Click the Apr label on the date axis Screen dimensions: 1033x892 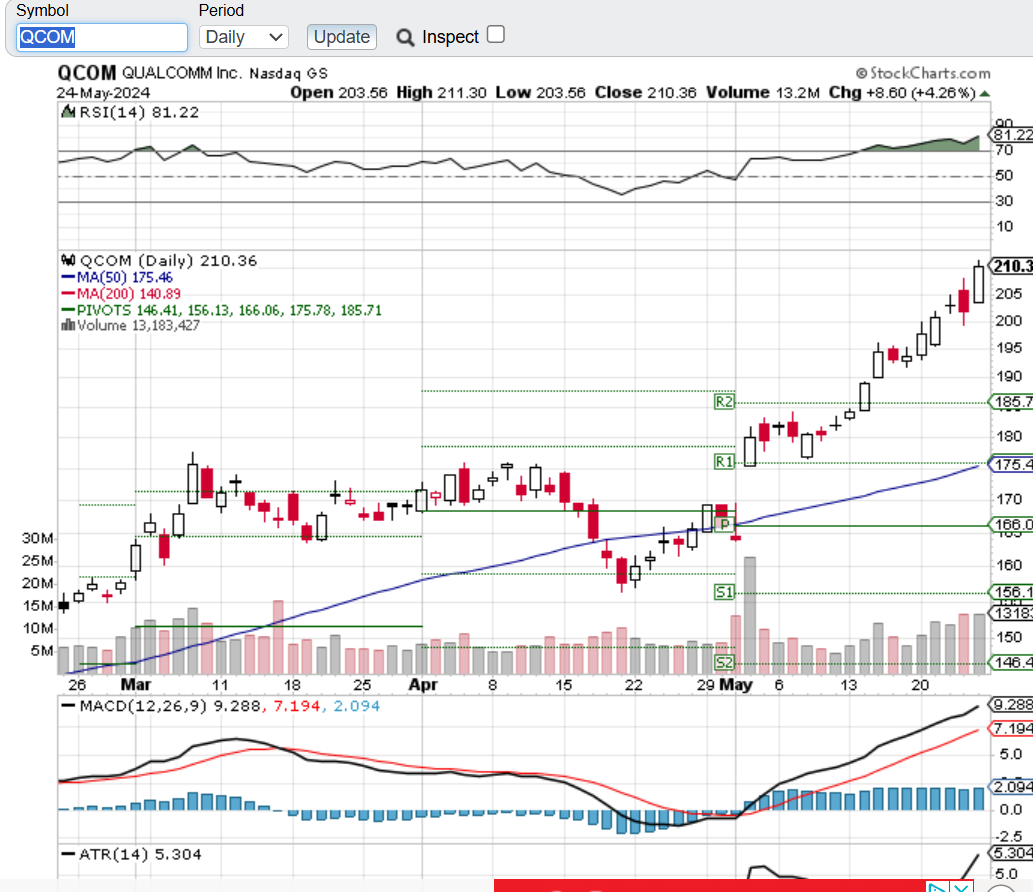423,684
